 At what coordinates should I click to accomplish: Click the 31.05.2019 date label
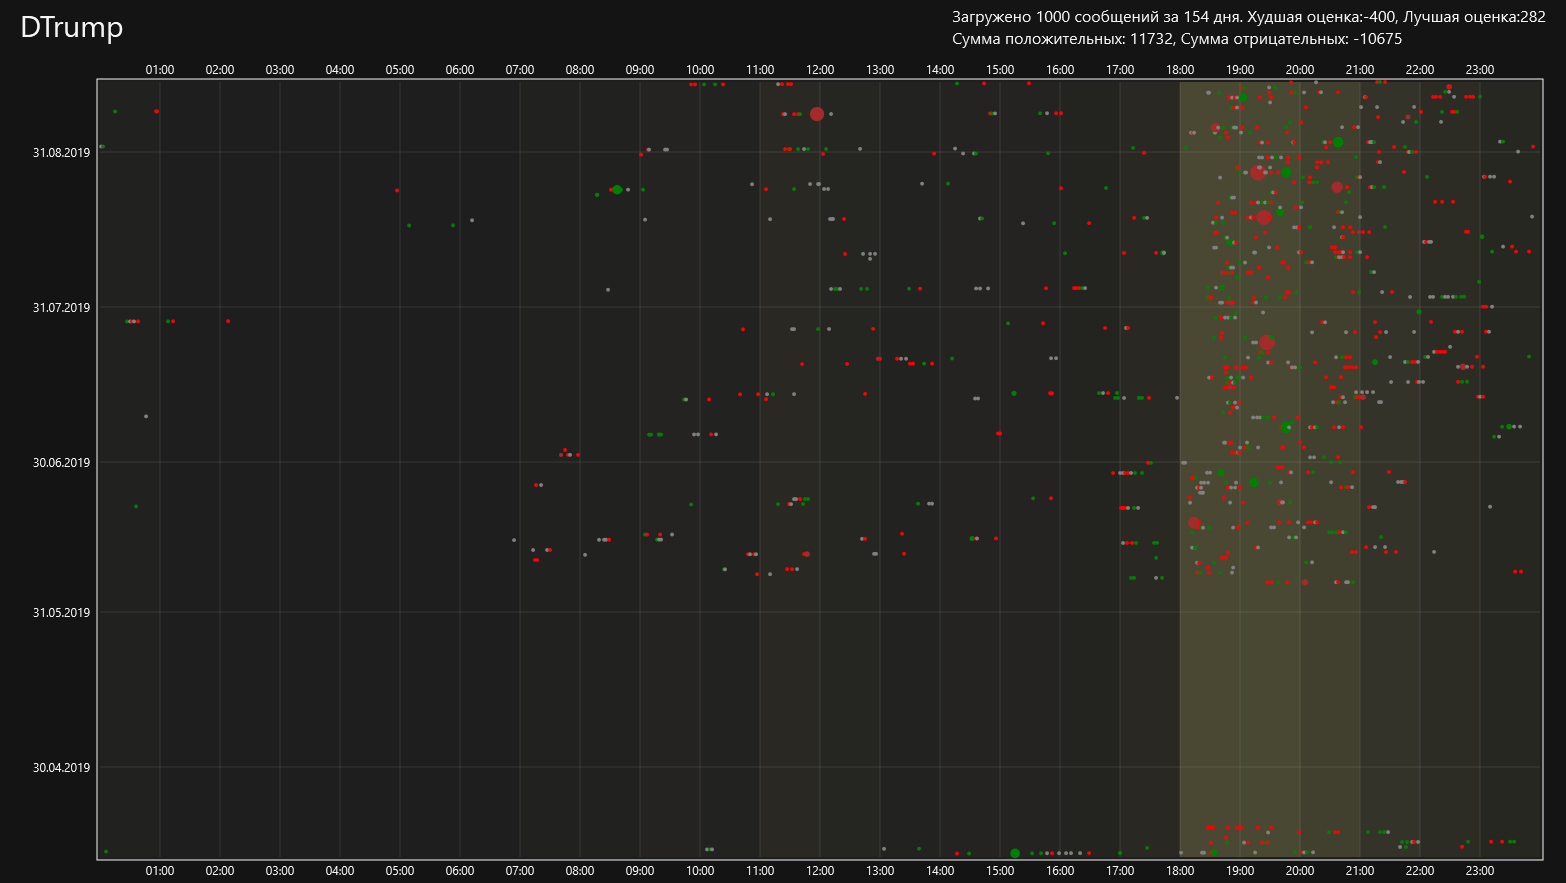61,613
